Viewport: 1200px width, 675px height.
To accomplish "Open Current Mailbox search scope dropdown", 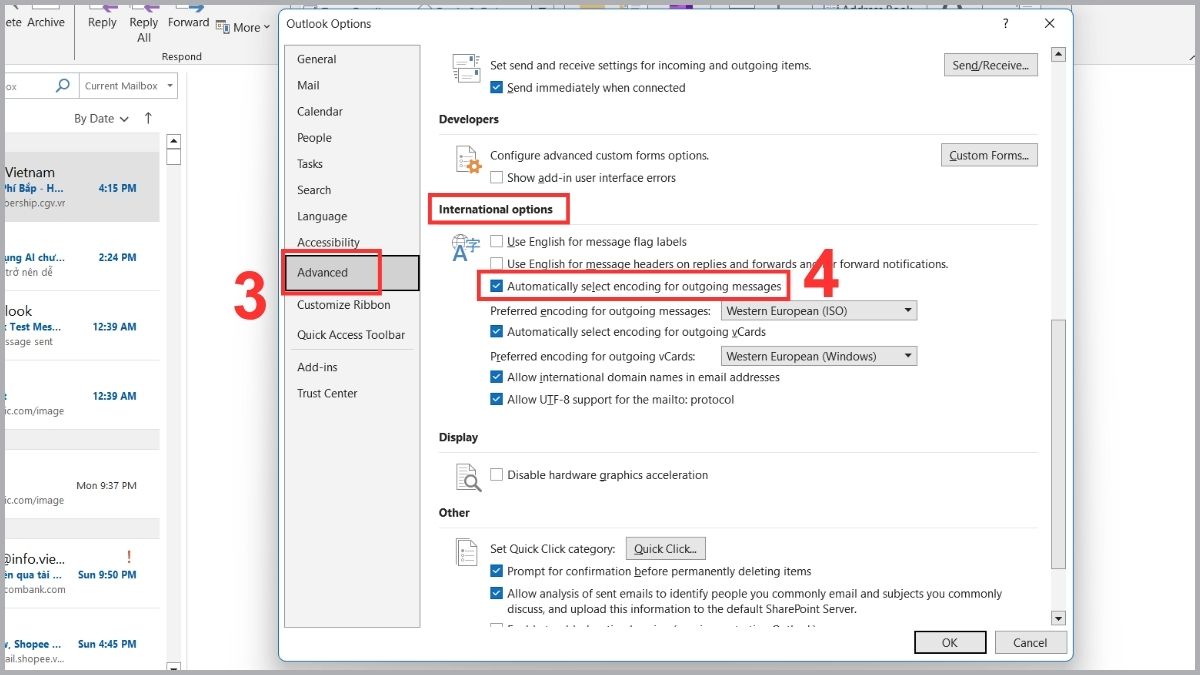I will pyautogui.click(x=128, y=86).
